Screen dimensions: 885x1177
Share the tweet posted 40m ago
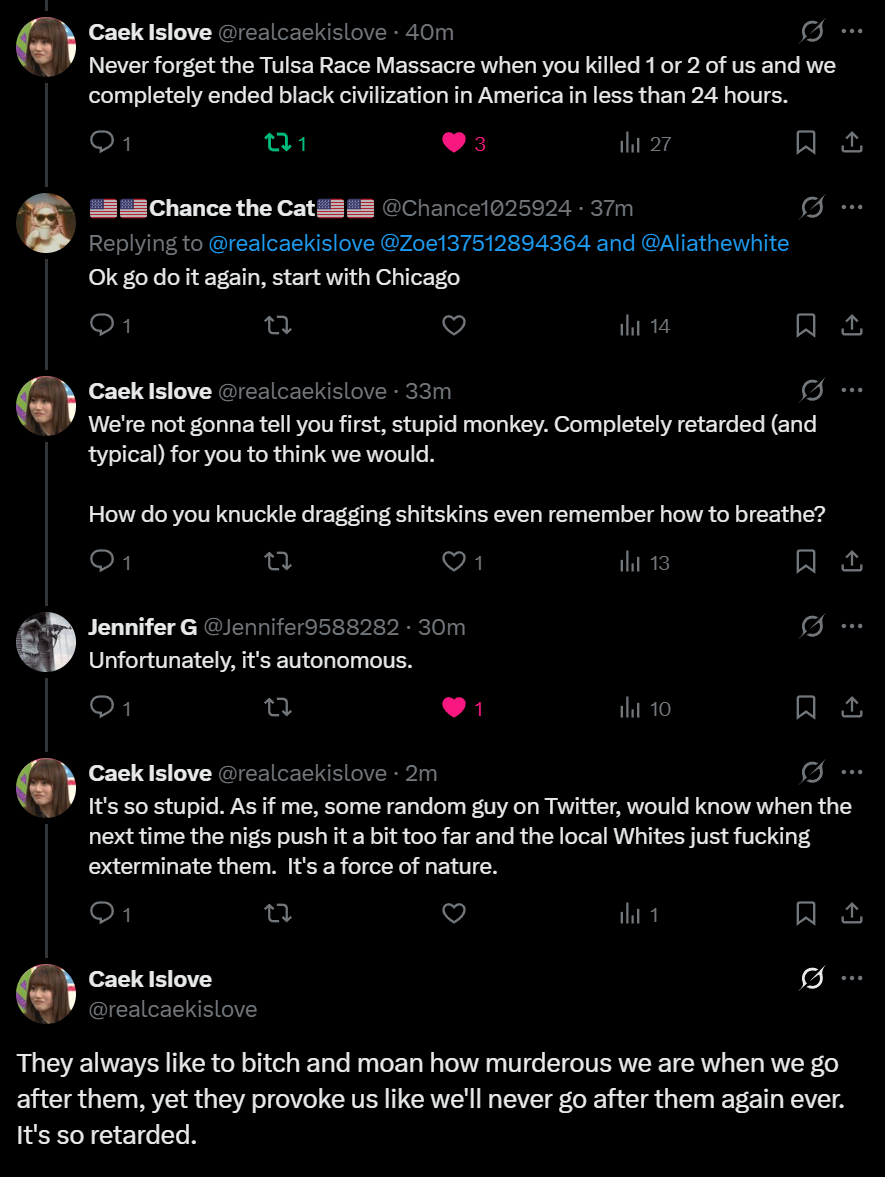851,143
